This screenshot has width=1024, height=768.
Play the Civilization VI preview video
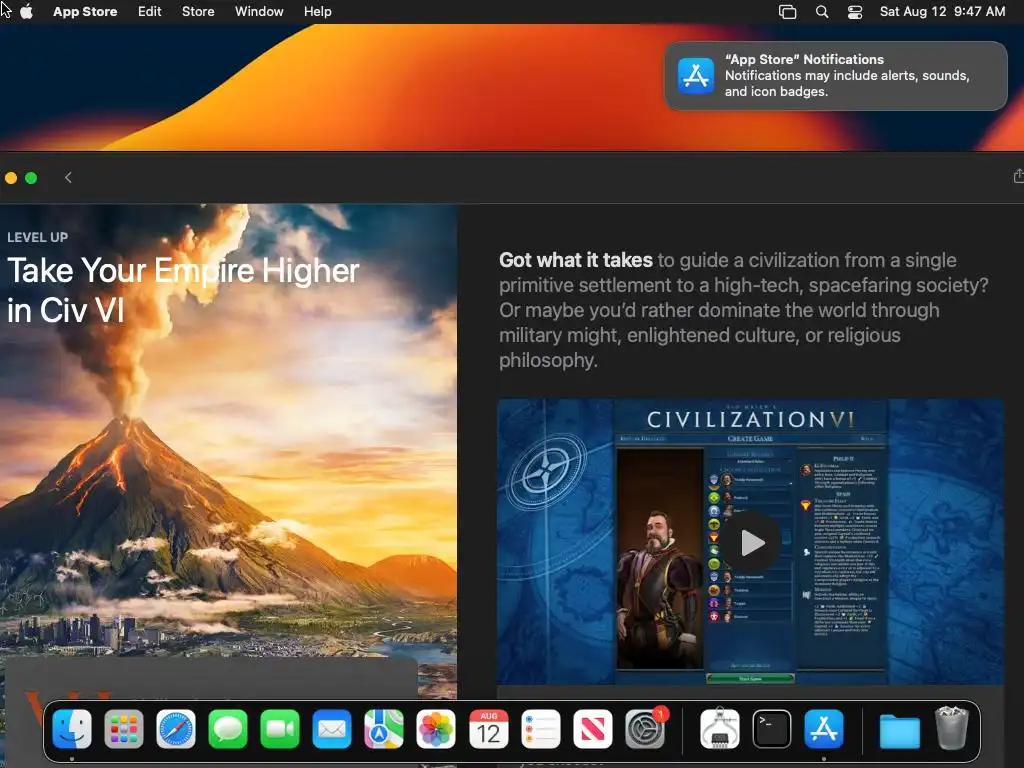(752, 542)
